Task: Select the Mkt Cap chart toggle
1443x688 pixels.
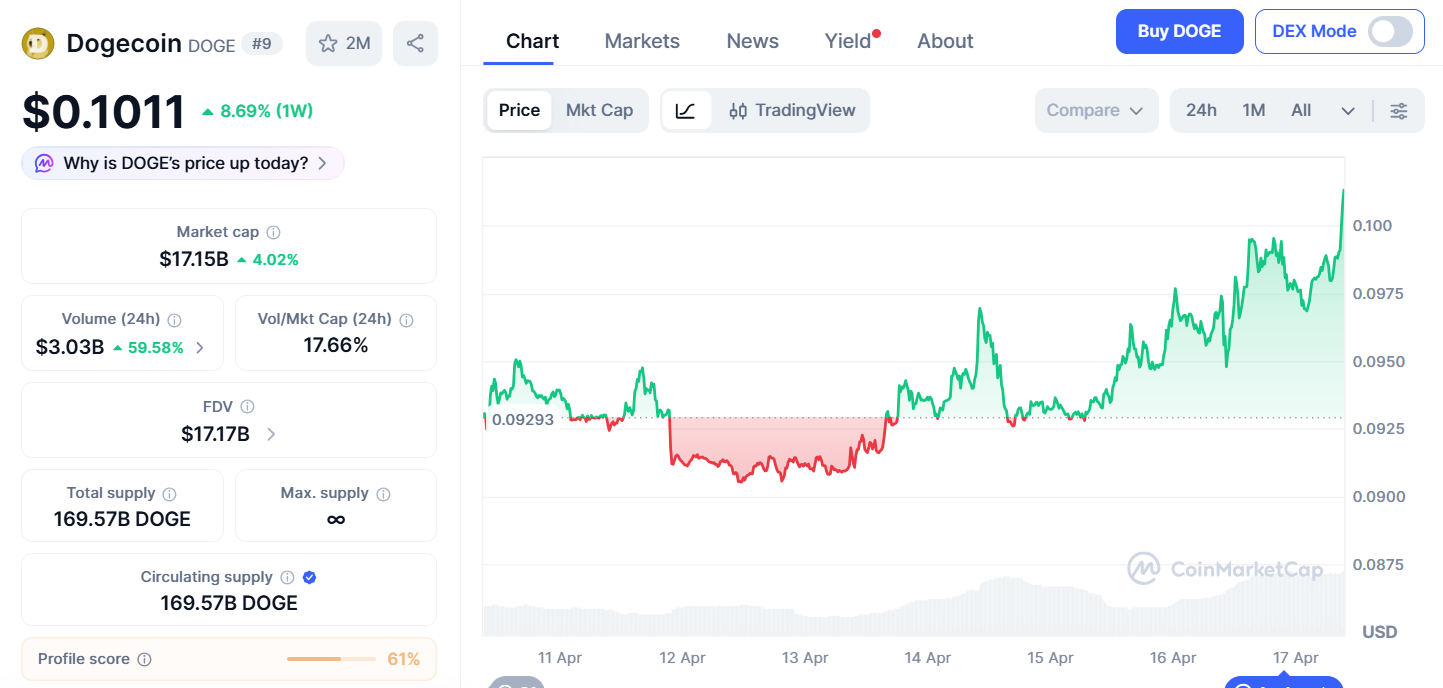Action: click(x=599, y=110)
